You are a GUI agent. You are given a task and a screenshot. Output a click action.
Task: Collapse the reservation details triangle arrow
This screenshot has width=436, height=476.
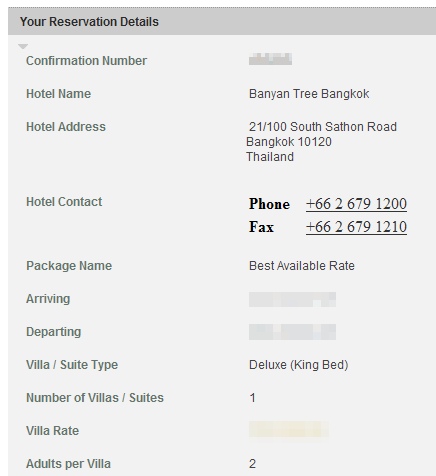(23, 46)
